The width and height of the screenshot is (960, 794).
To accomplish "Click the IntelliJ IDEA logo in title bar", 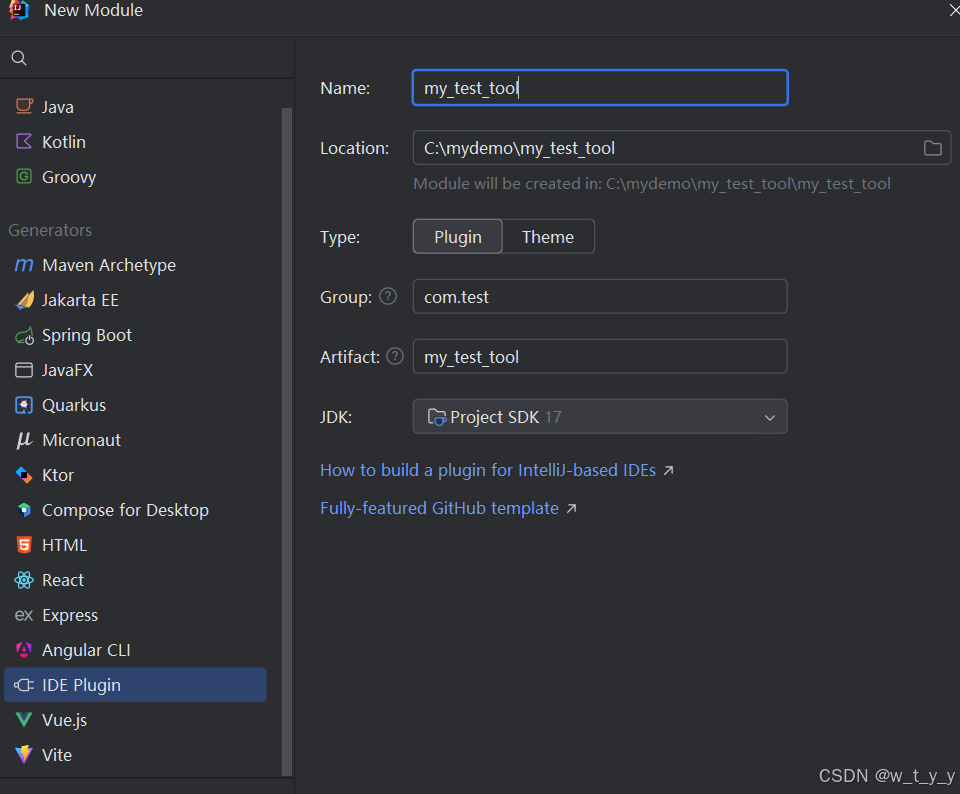I will tap(20, 10).
